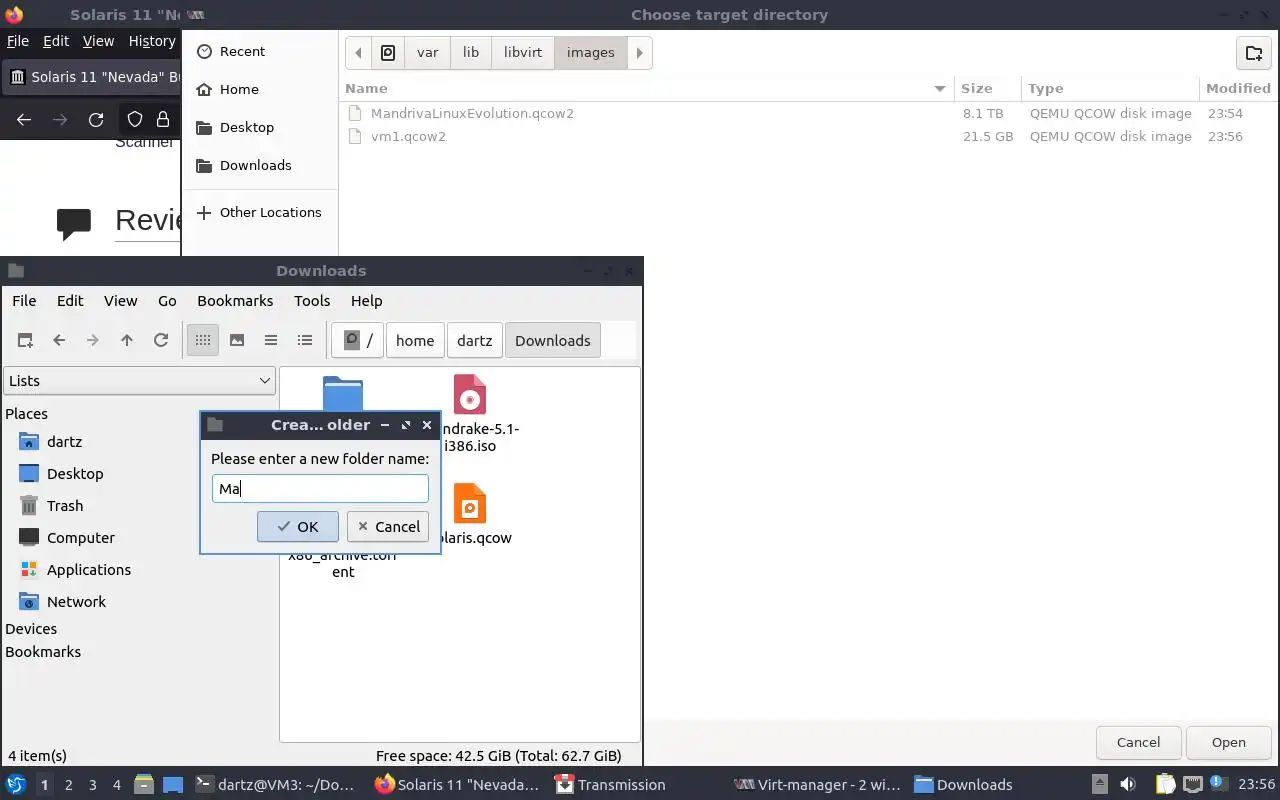This screenshot has width=1280, height=800.
Task: Sort directory chooser by Type column
Action: [x=1109, y=88]
